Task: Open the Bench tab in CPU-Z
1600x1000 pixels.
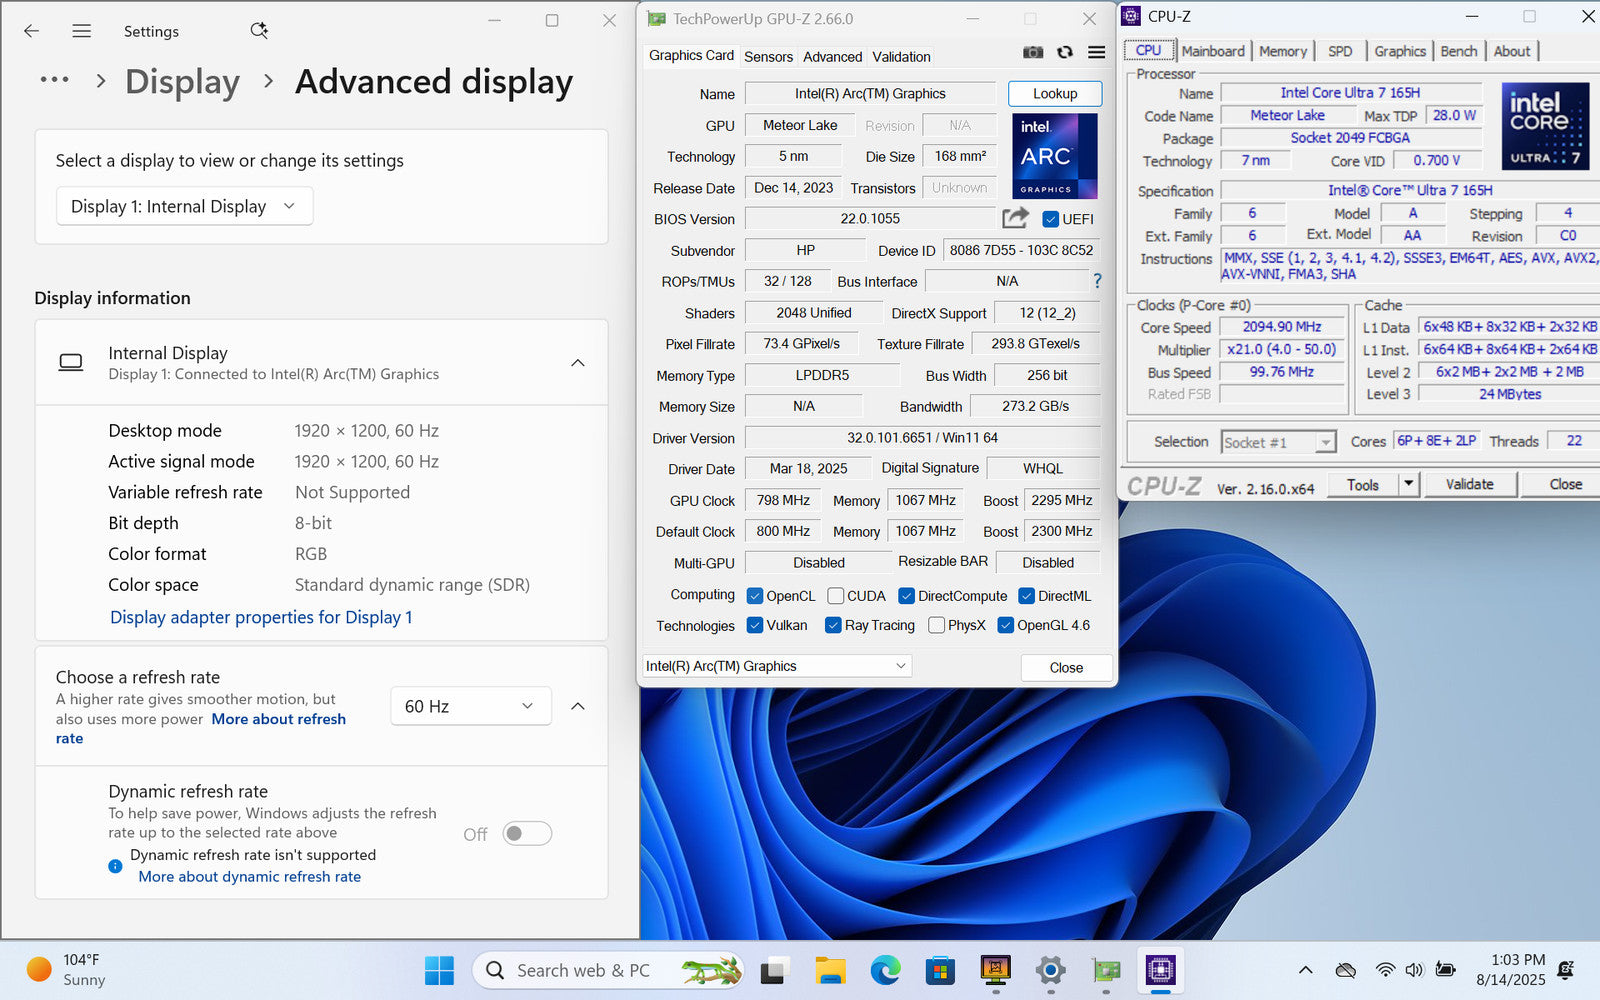Action: click(x=1459, y=51)
